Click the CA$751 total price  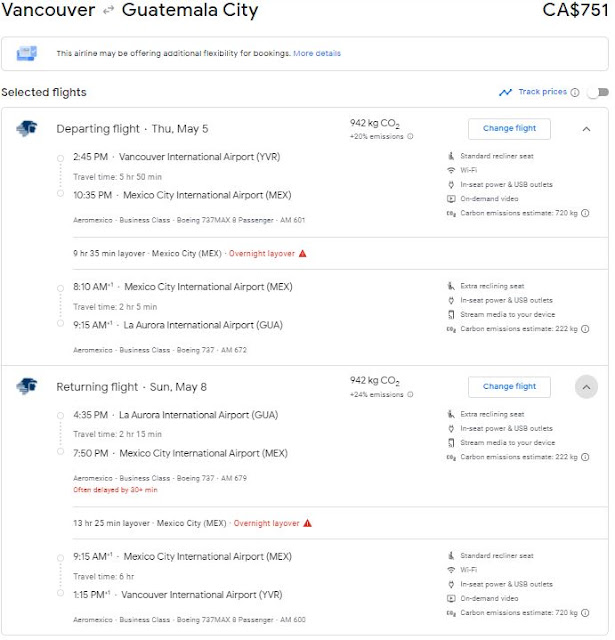(x=575, y=10)
